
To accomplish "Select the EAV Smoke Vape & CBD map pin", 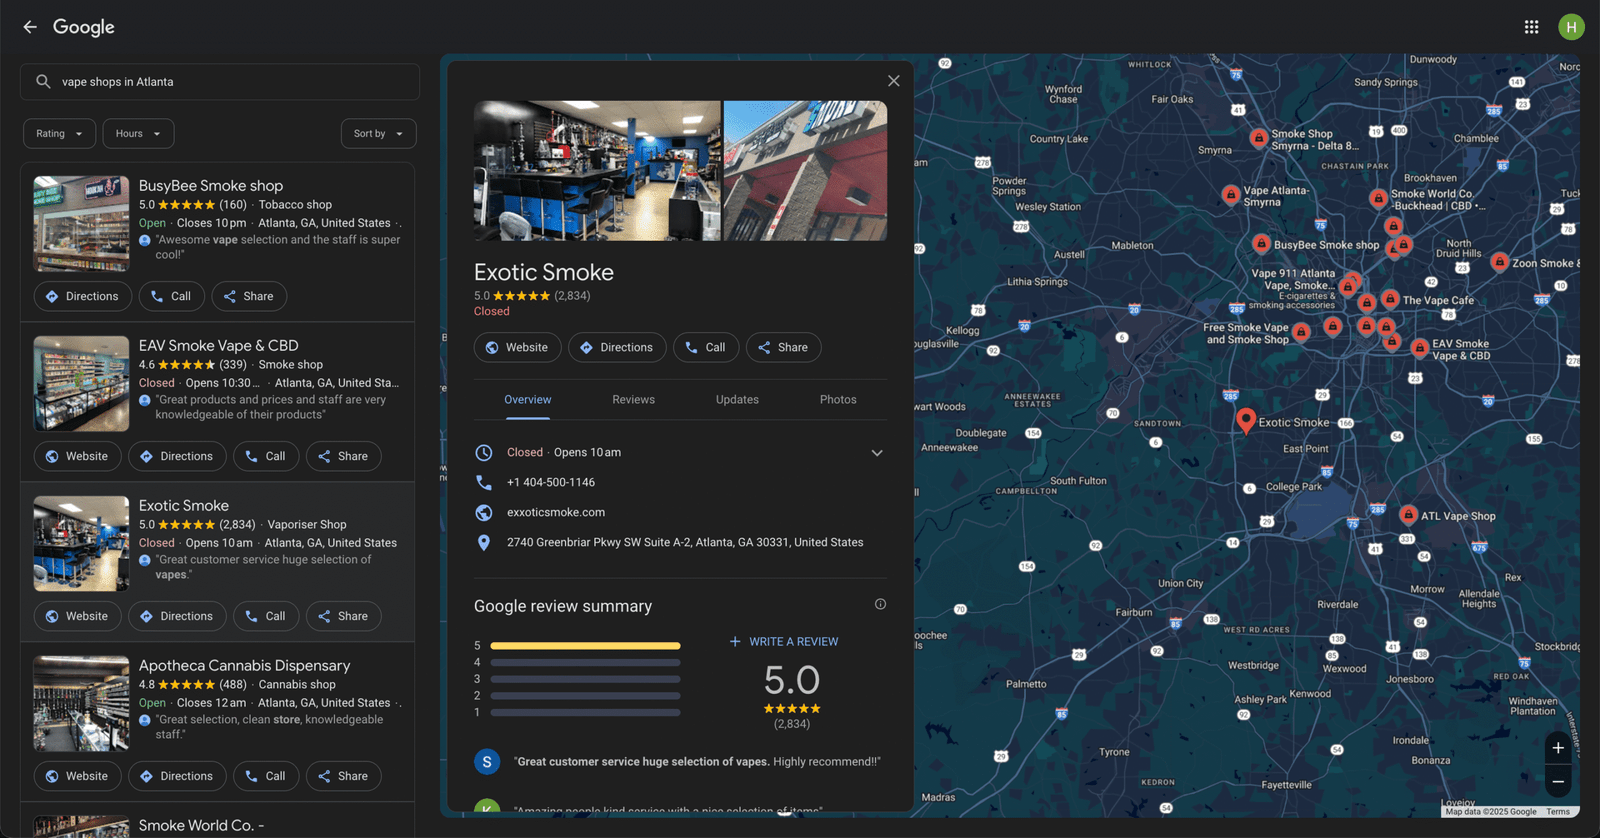I will [x=1419, y=348].
